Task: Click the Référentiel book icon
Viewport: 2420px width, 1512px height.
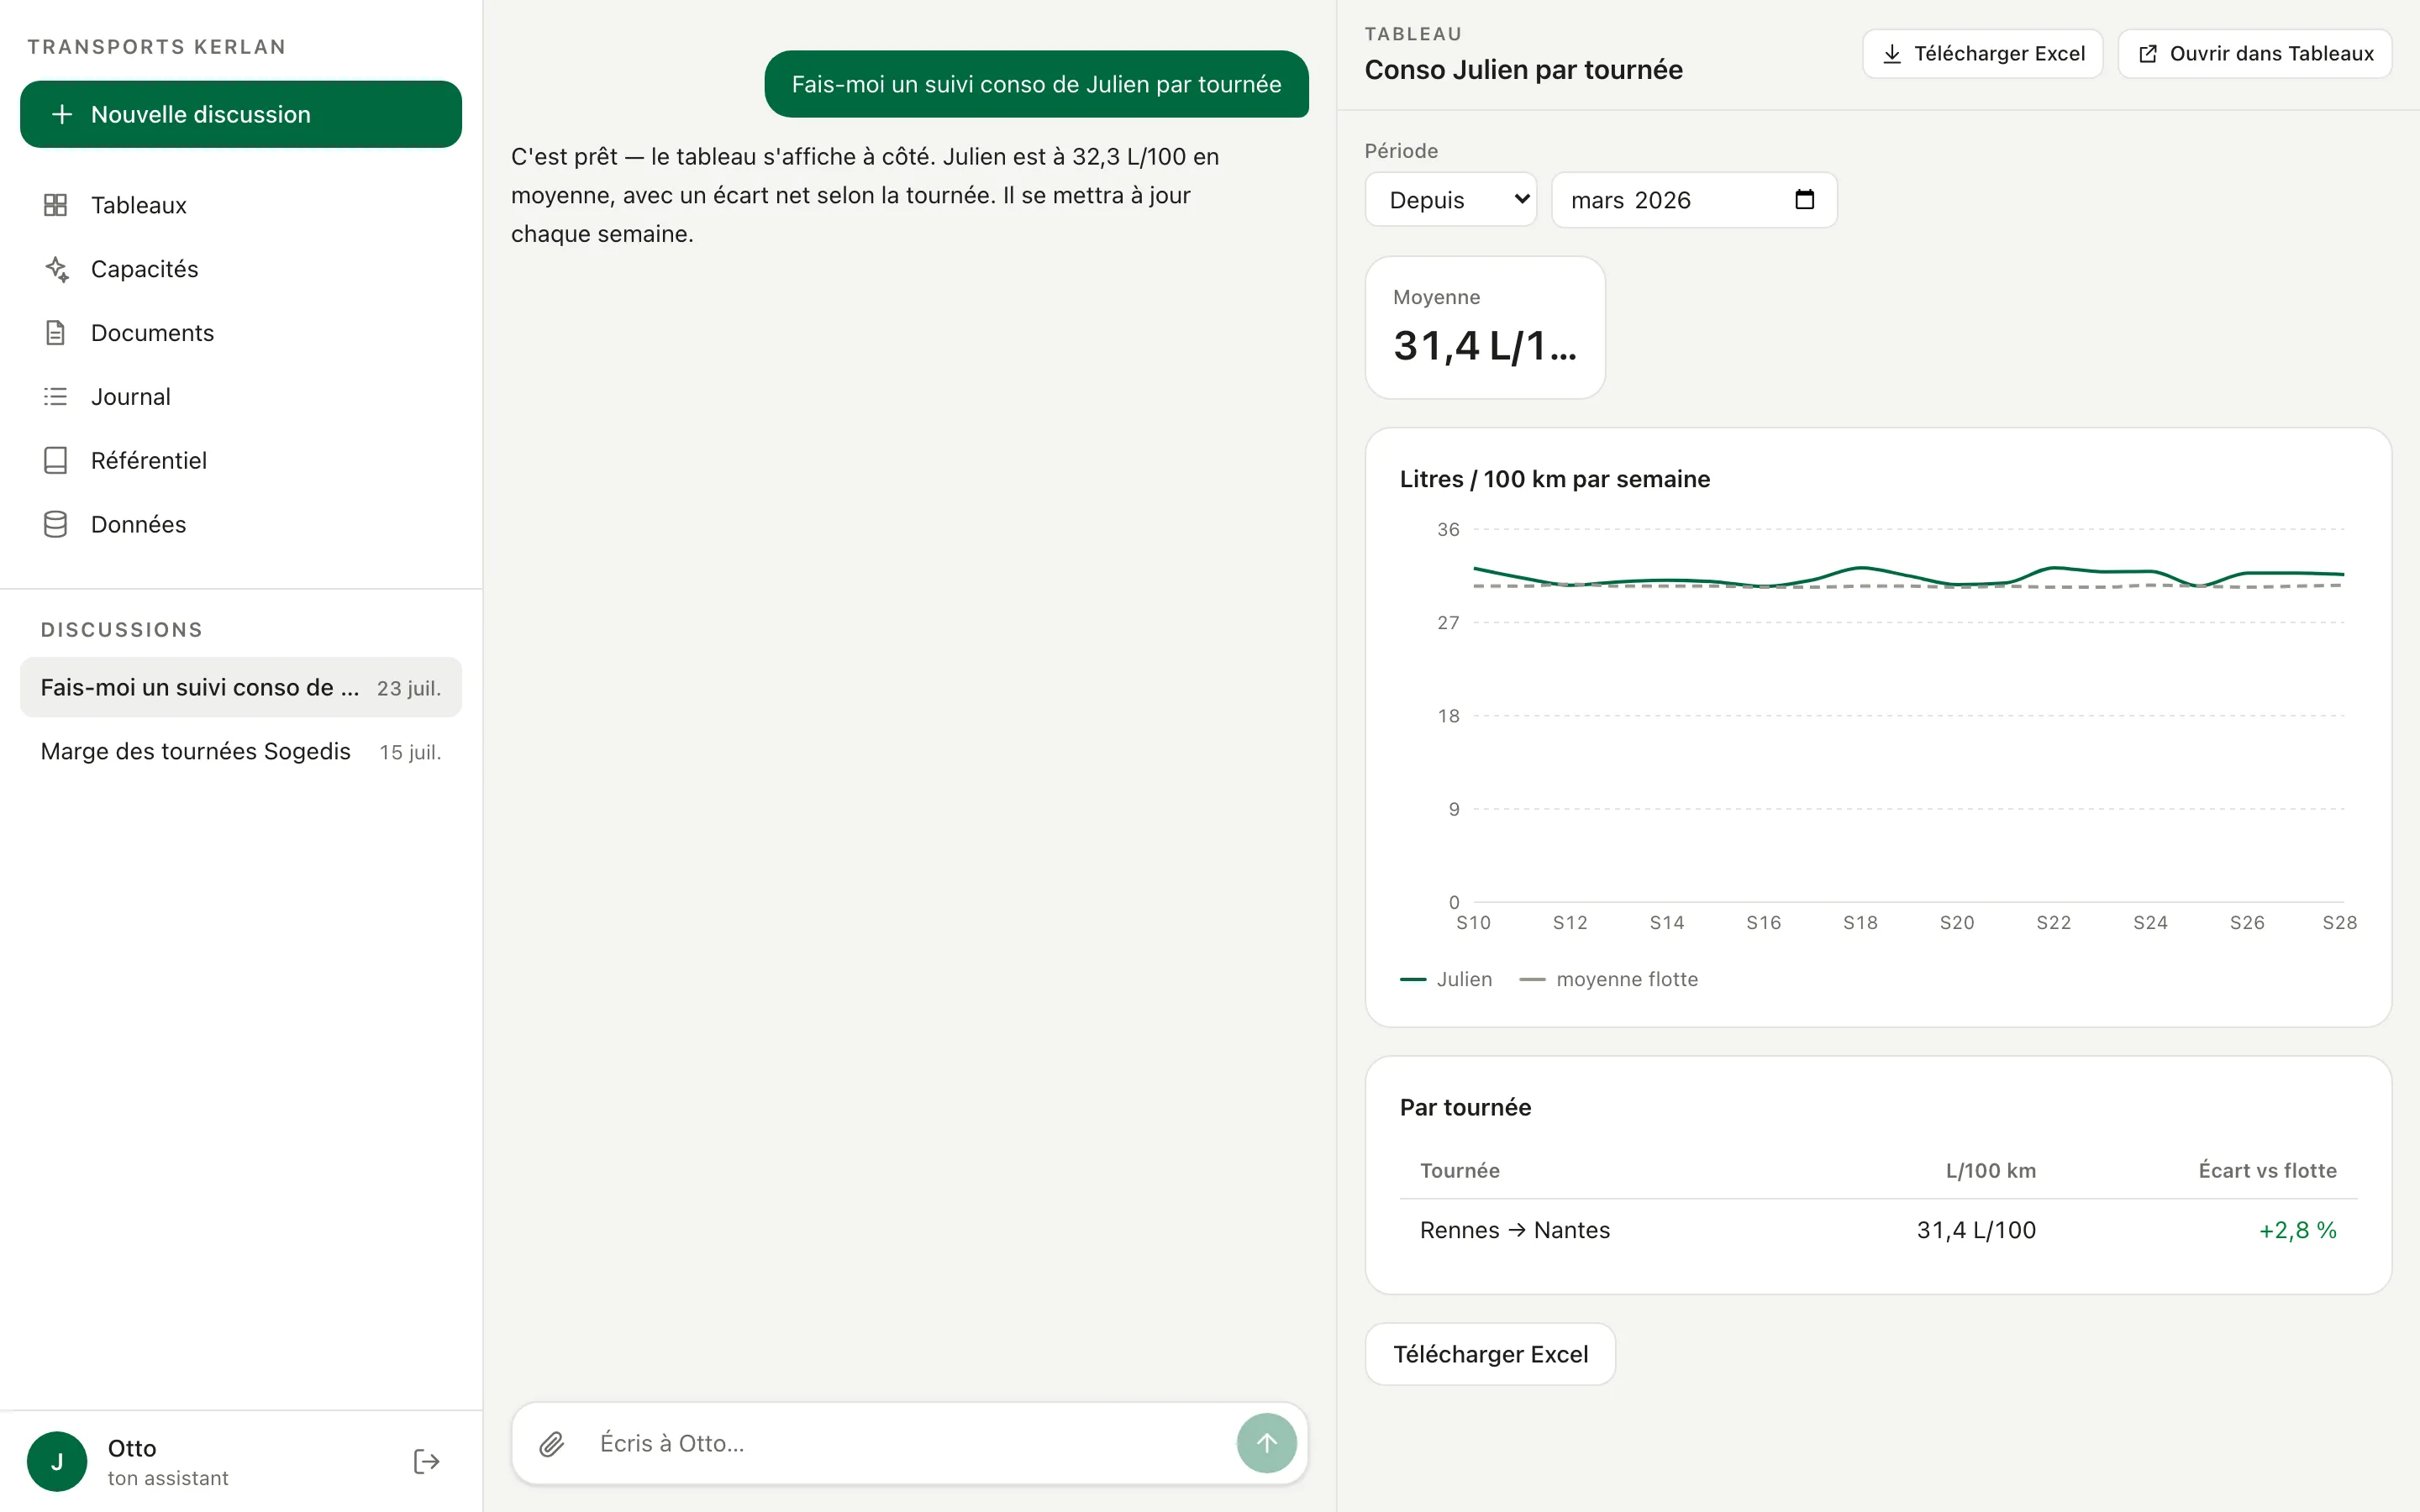Action: click(56, 461)
